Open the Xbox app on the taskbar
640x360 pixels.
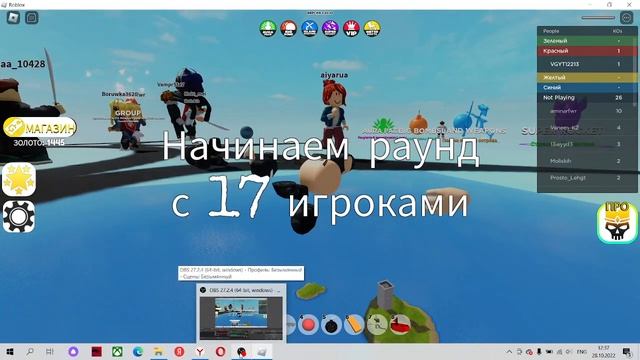click(118, 351)
